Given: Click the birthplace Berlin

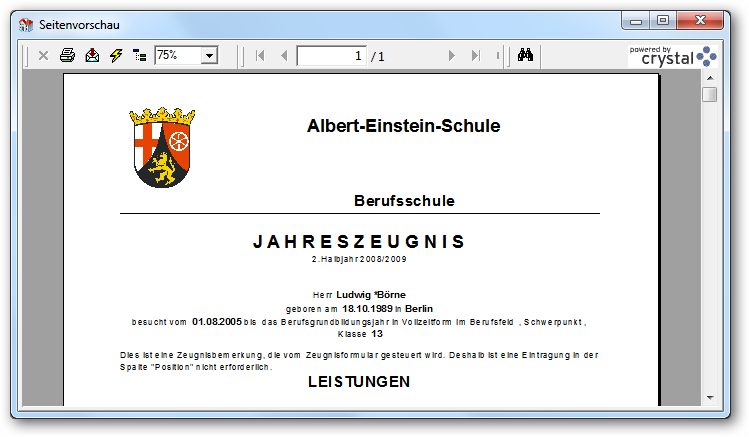Looking at the screenshot, I should point(419,309).
